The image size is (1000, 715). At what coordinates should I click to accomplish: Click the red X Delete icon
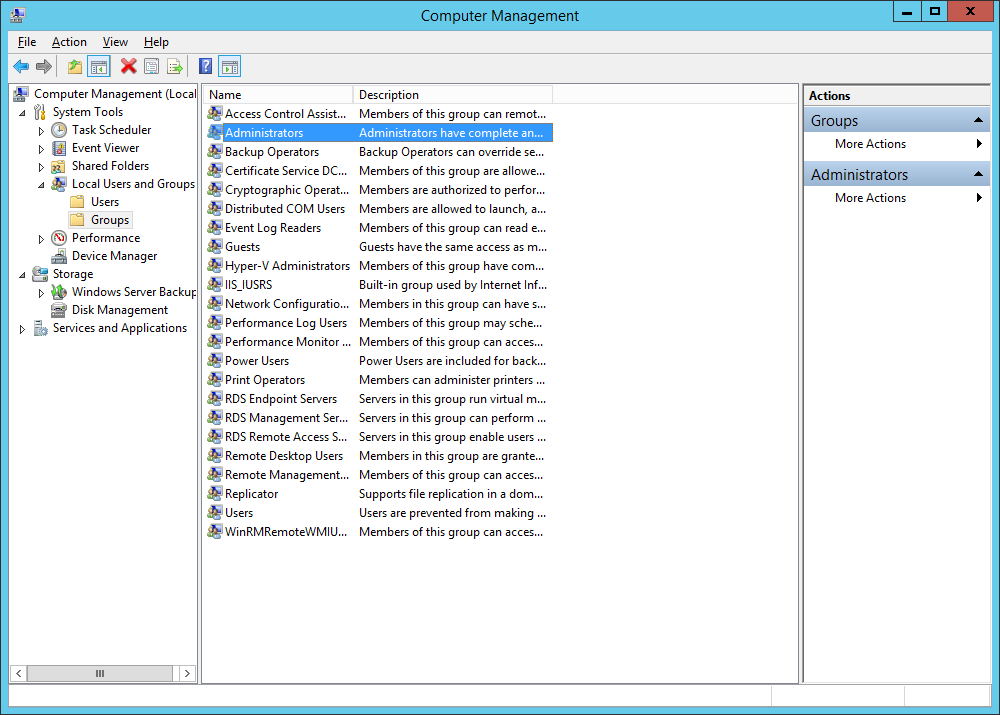[x=128, y=67]
